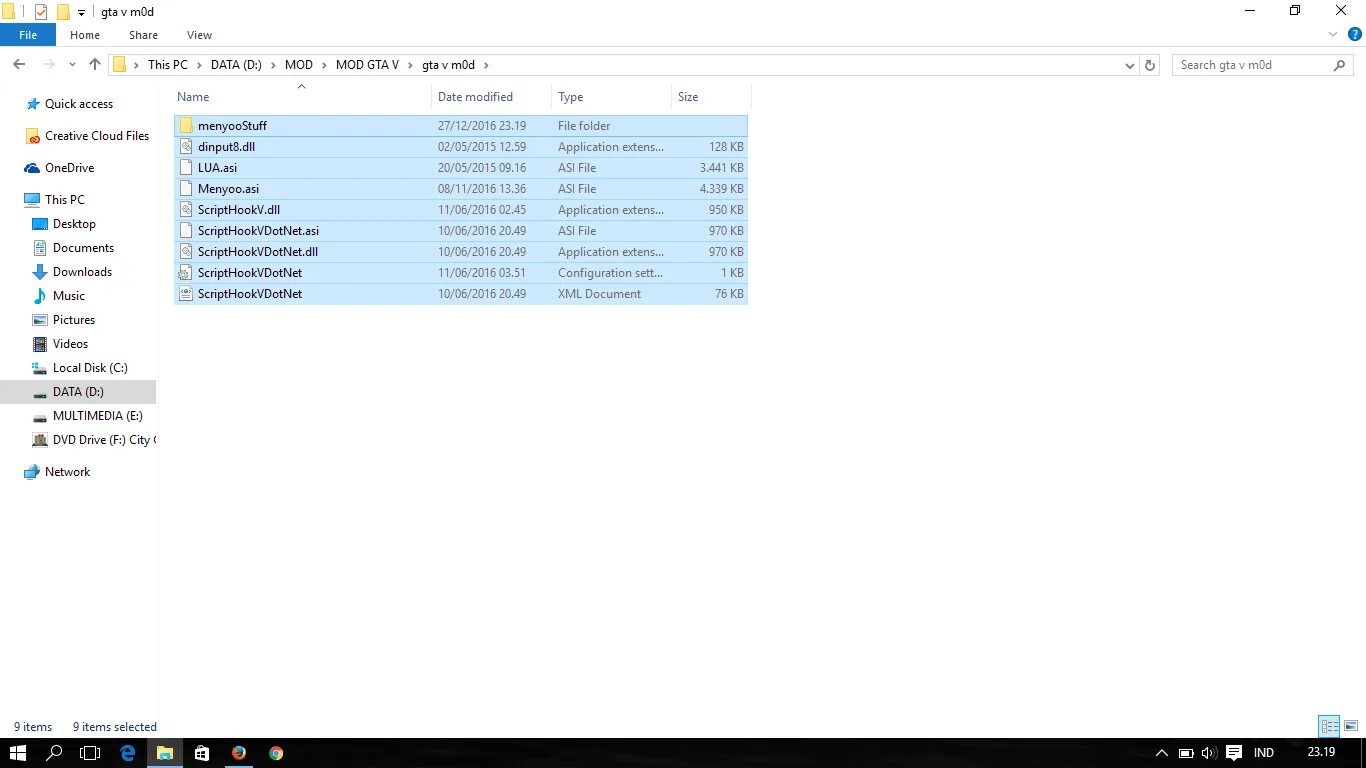Select DATA (D:) drive in sidebar
Viewport: 1366px width, 768px height.
click(x=78, y=392)
